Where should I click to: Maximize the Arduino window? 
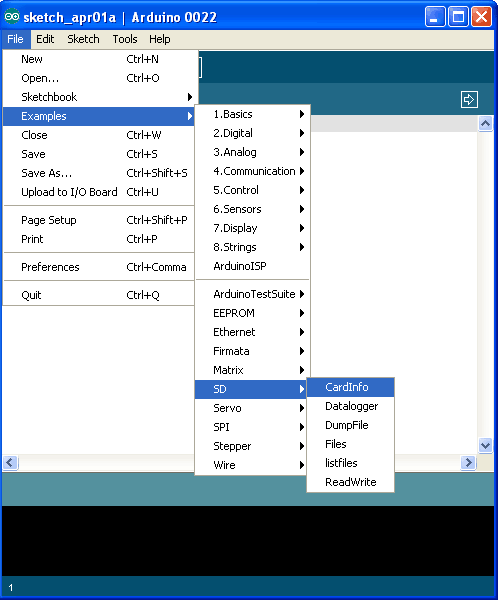point(458,17)
